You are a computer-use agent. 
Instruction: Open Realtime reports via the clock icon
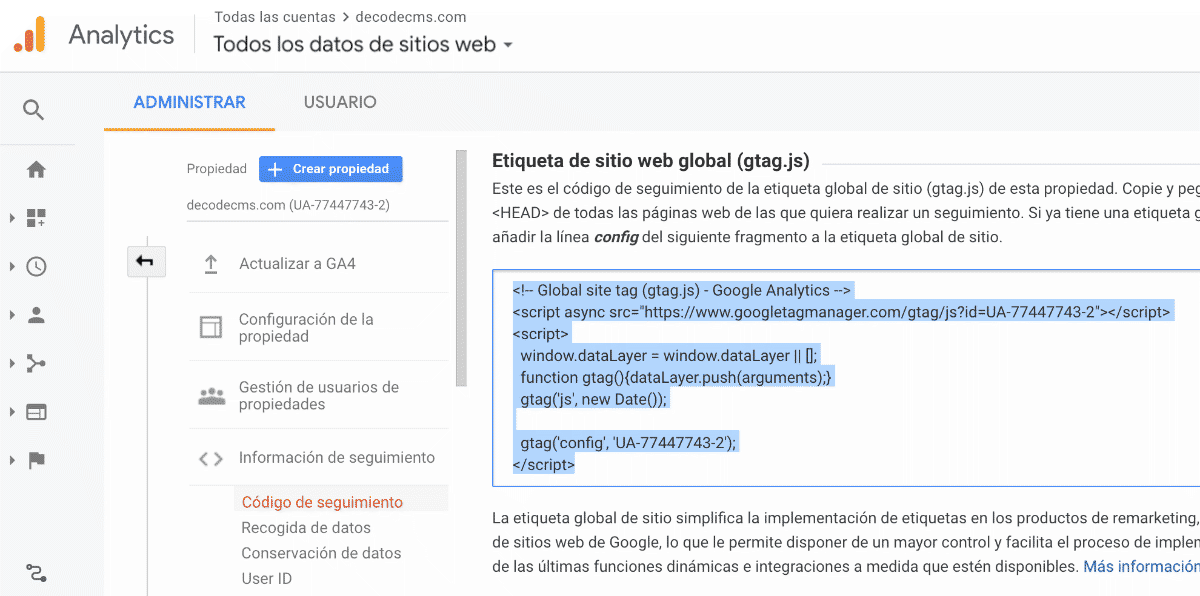pyautogui.click(x=36, y=266)
